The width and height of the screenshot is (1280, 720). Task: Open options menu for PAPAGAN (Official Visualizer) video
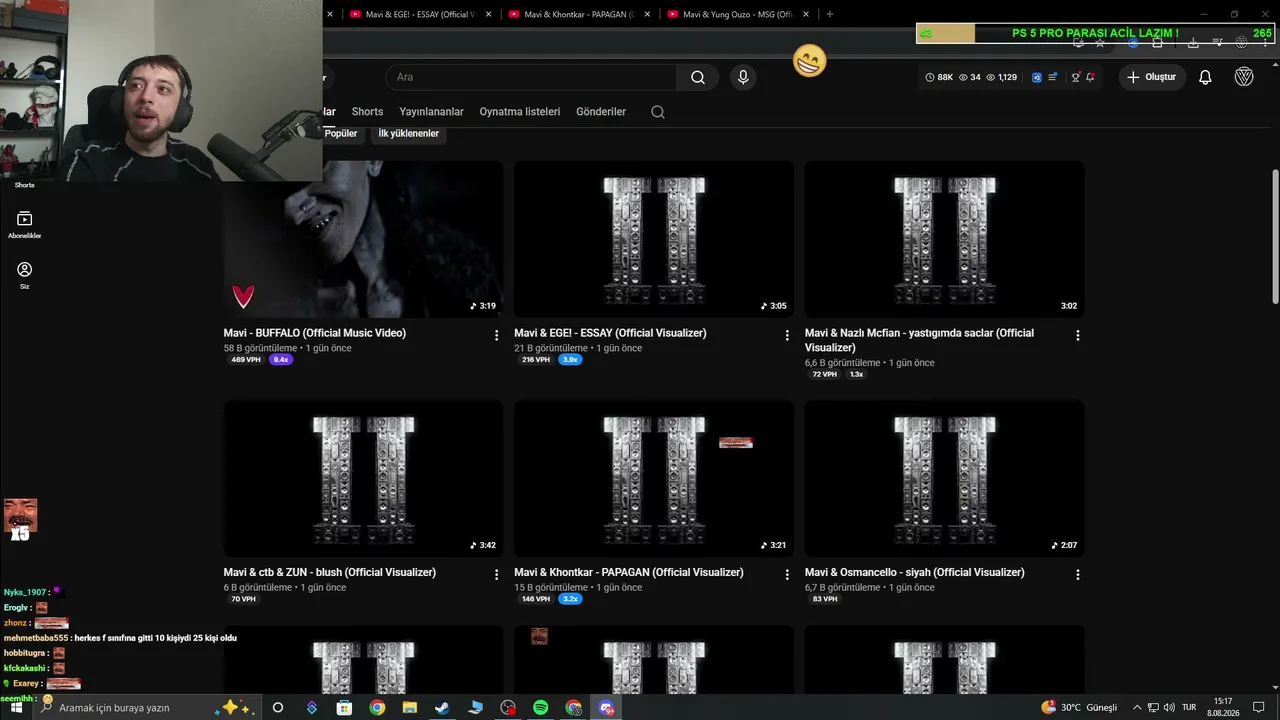787,575
